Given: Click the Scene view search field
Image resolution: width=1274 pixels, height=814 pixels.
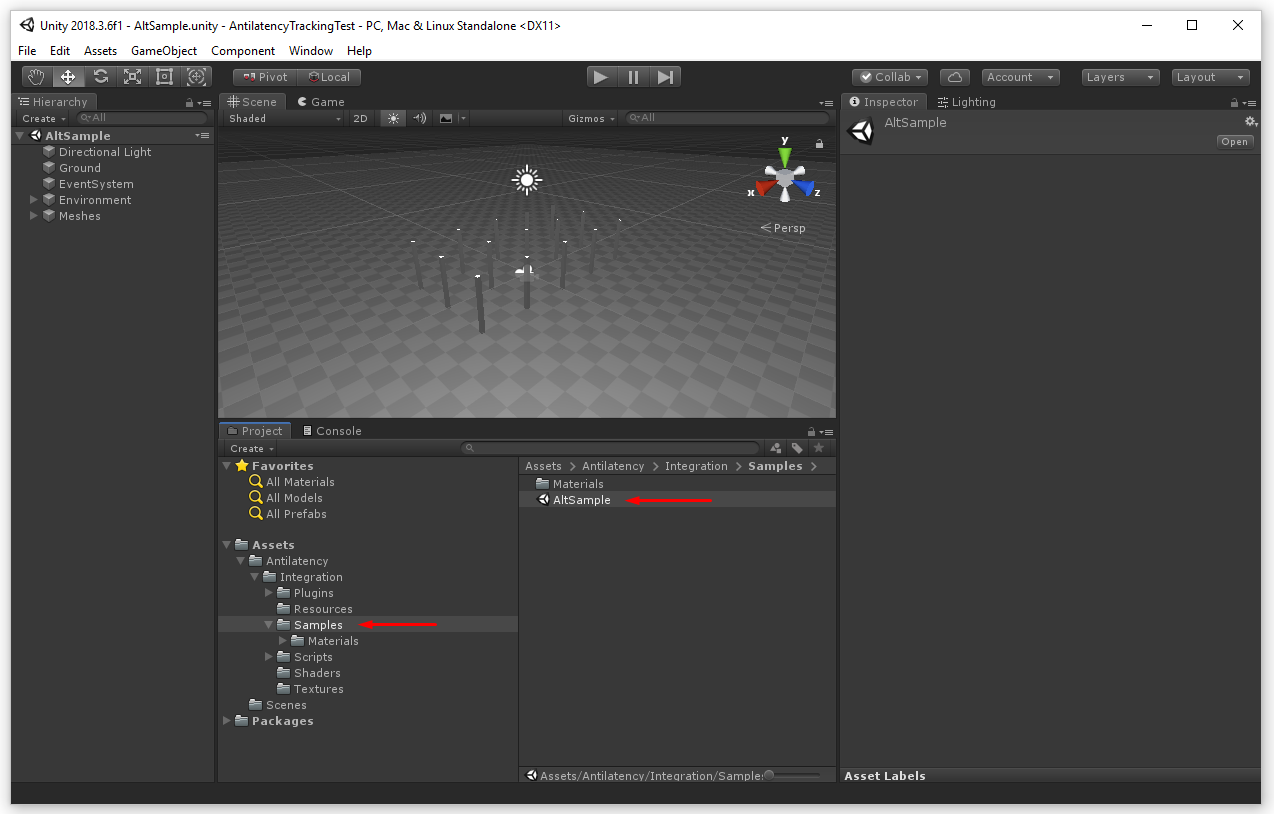Looking at the screenshot, I should [x=728, y=118].
